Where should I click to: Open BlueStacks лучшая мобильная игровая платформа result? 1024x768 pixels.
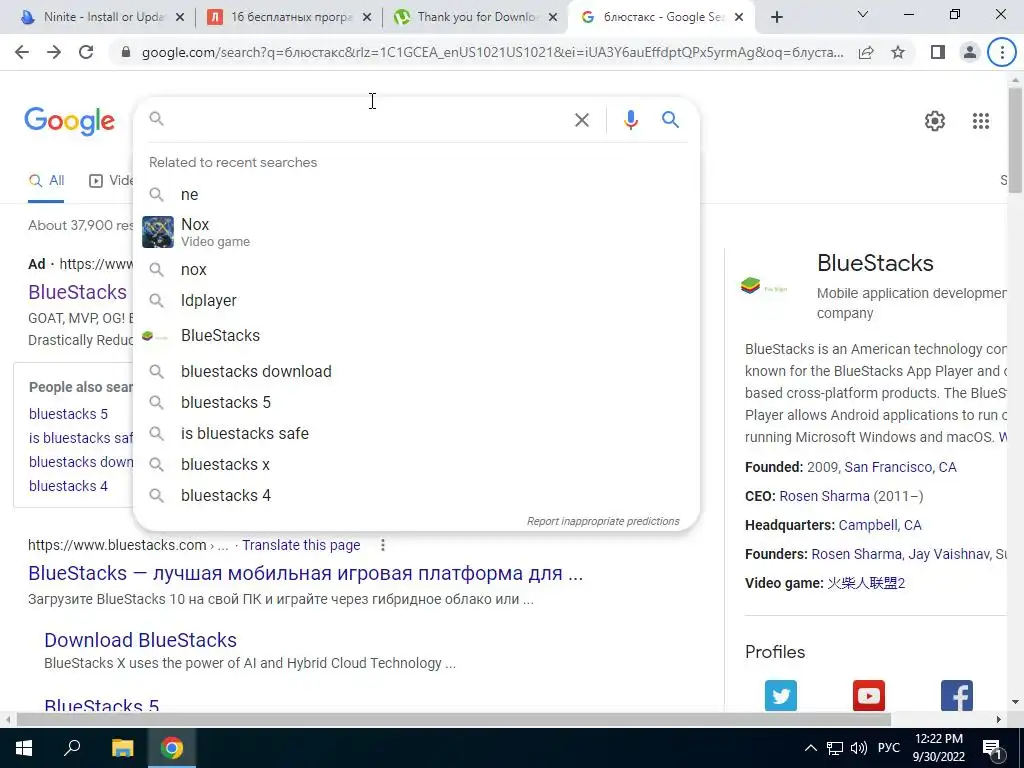pyautogui.click(x=305, y=573)
